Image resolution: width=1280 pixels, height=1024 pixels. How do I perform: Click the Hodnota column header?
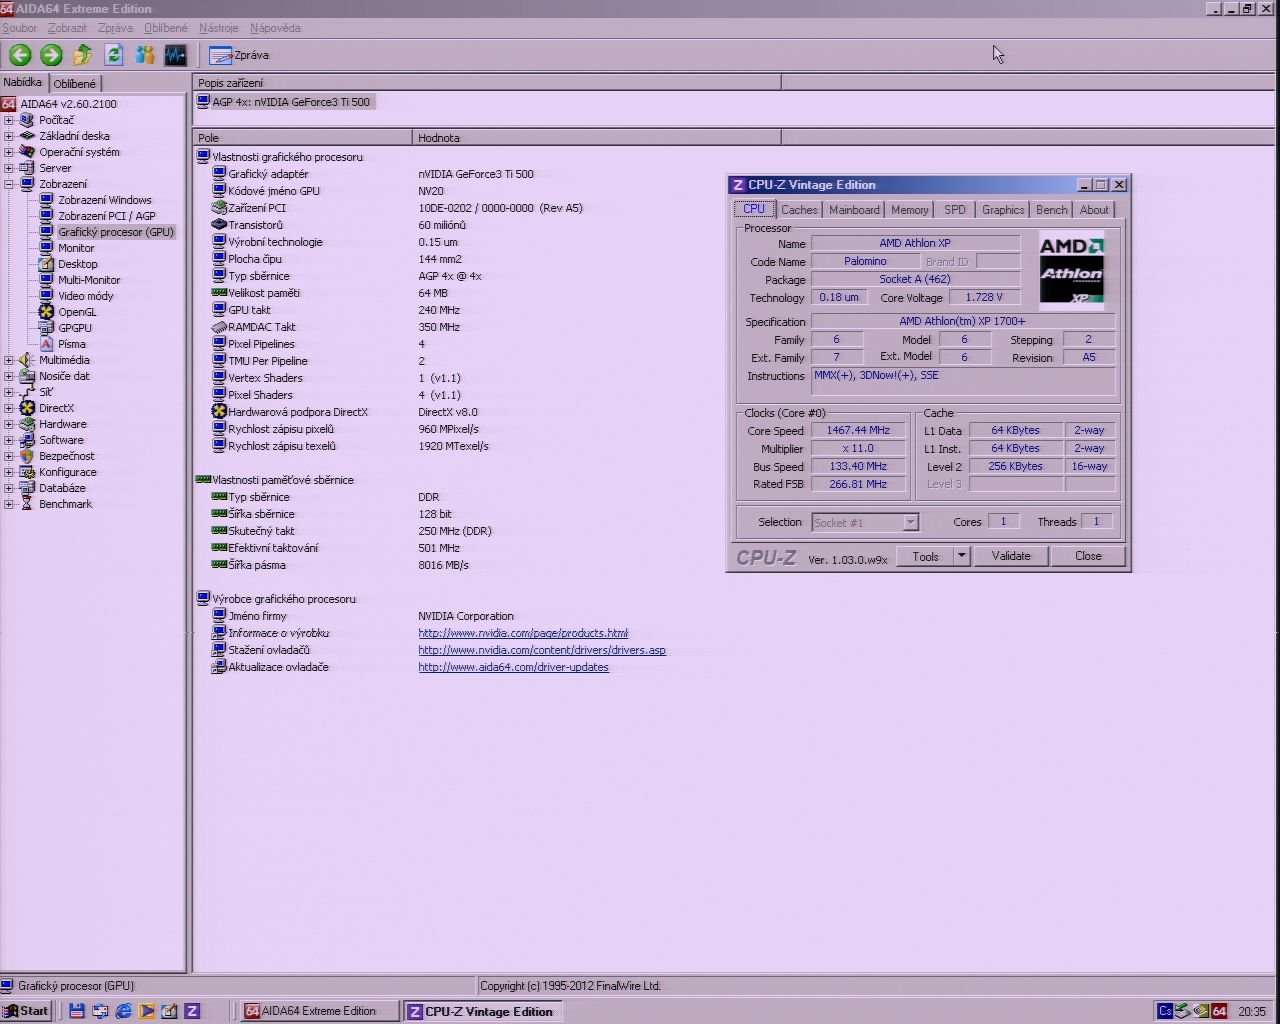pos(596,137)
